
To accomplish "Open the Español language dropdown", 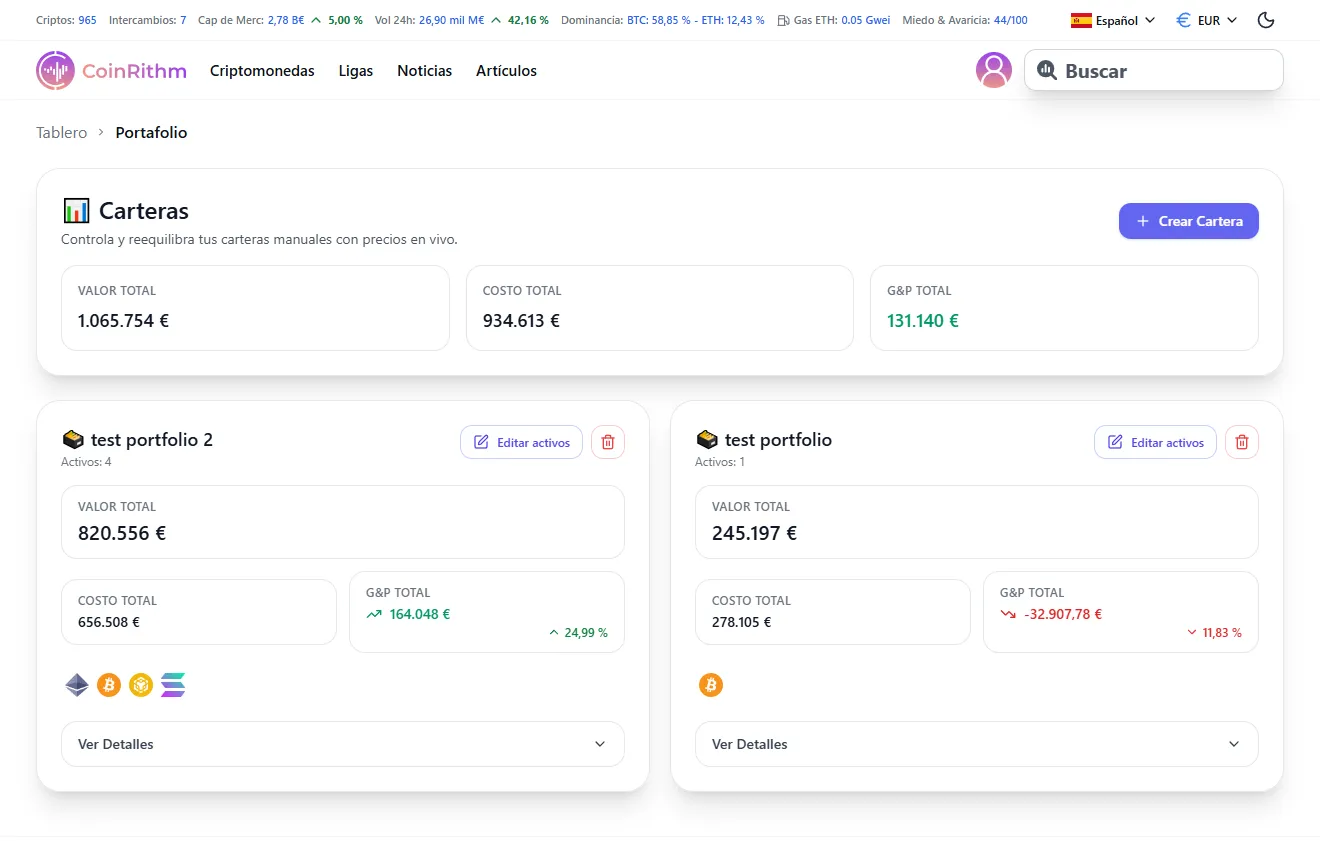I will 1112,19.
